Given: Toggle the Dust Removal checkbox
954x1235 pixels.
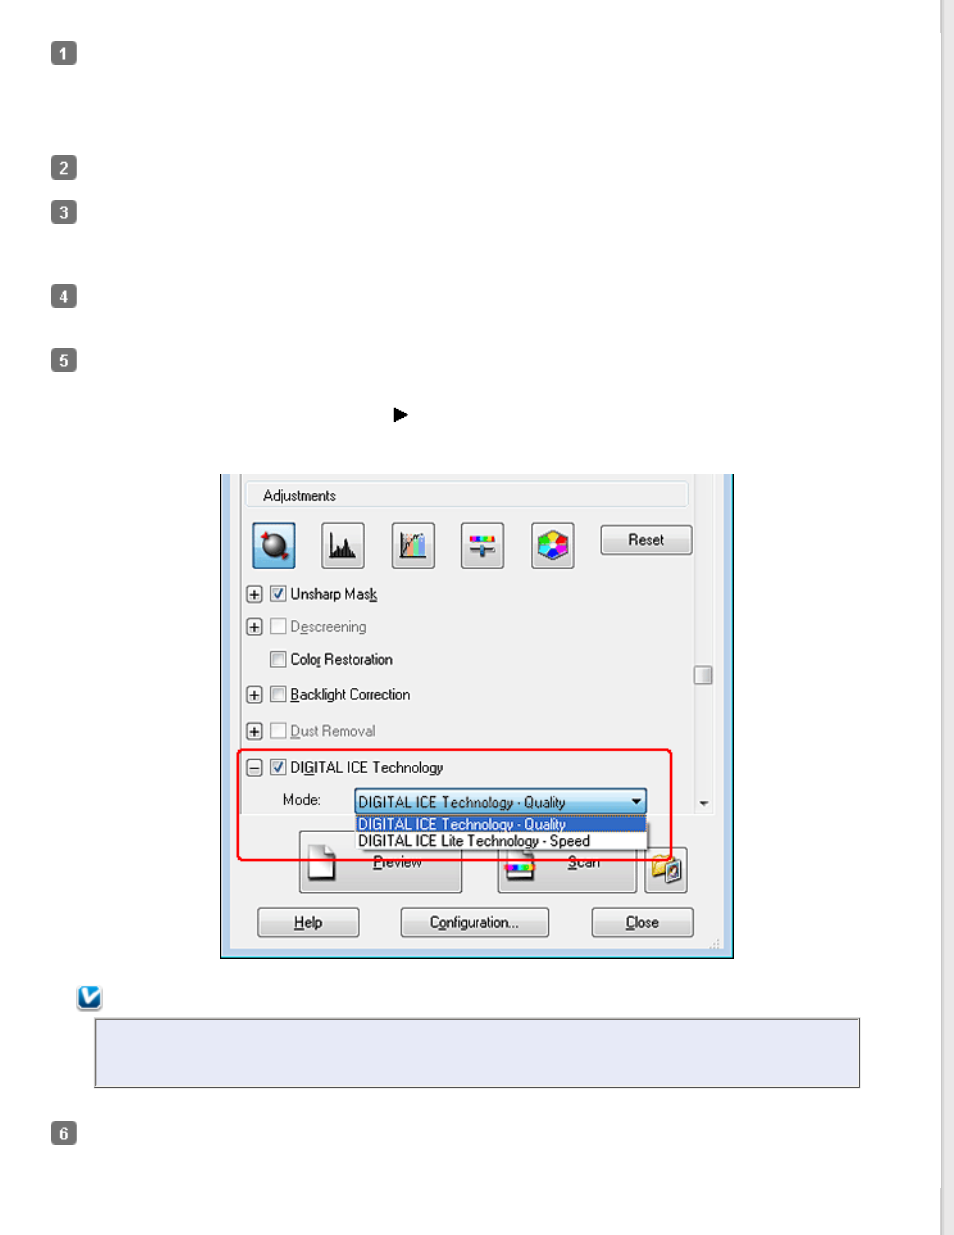Looking at the screenshot, I should 278,731.
